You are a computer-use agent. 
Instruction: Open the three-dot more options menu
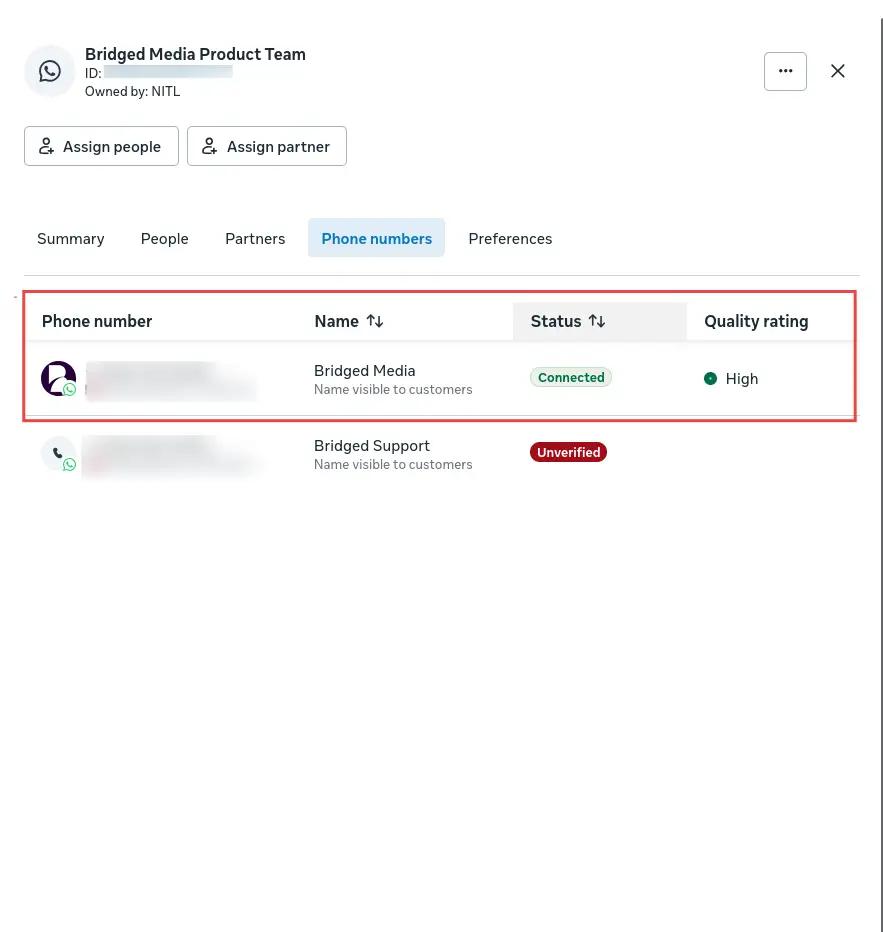[x=785, y=71]
